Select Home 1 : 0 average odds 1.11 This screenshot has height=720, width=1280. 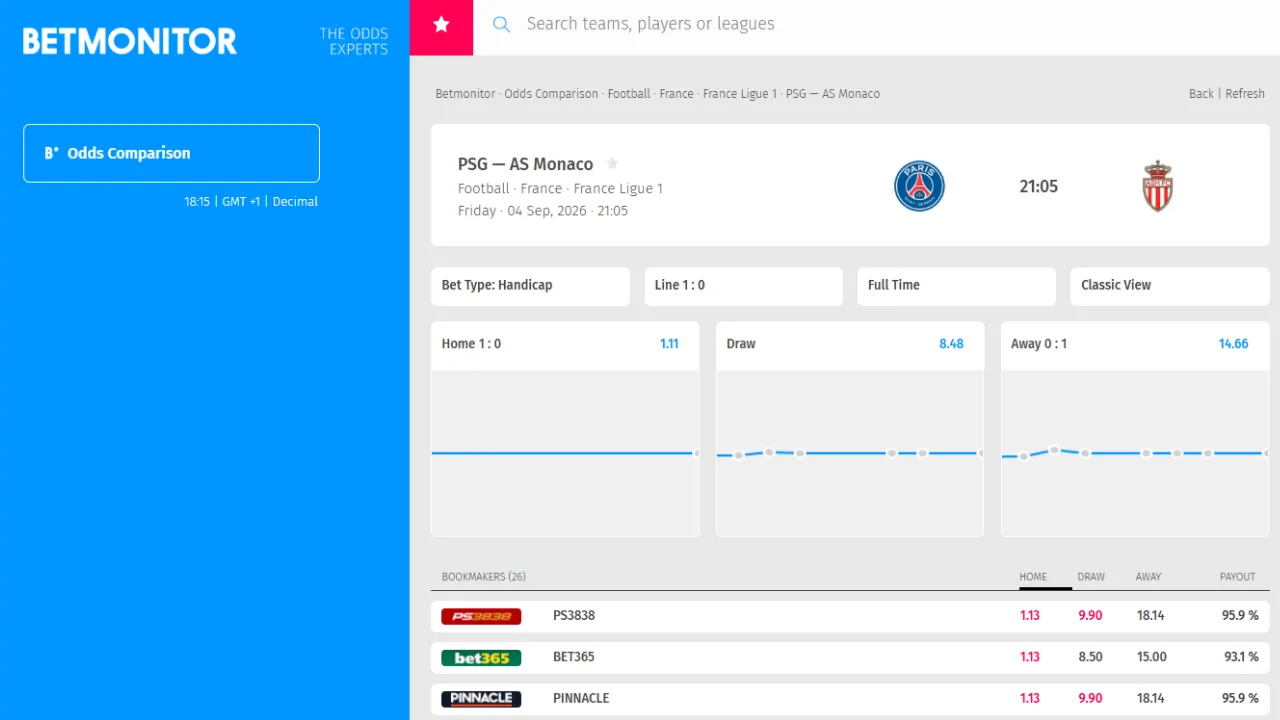click(669, 343)
